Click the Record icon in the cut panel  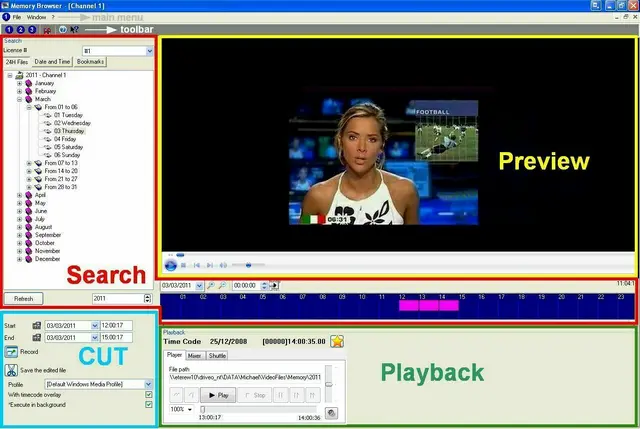click(11, 352)
